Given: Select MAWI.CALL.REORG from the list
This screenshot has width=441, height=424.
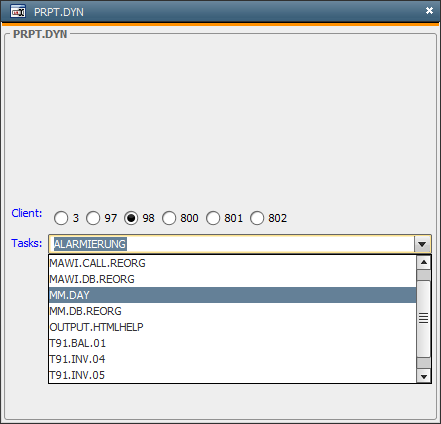Looking at the screenshot, I should click(232, 263).
